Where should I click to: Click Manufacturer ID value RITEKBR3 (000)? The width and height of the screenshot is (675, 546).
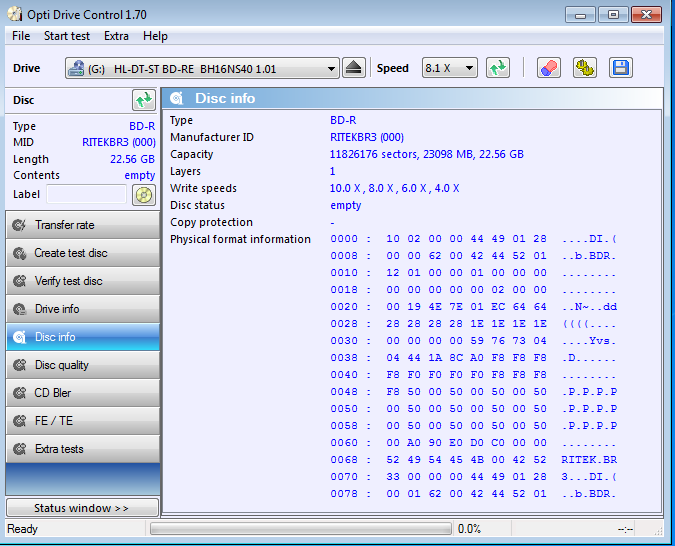tap(367, 137)
